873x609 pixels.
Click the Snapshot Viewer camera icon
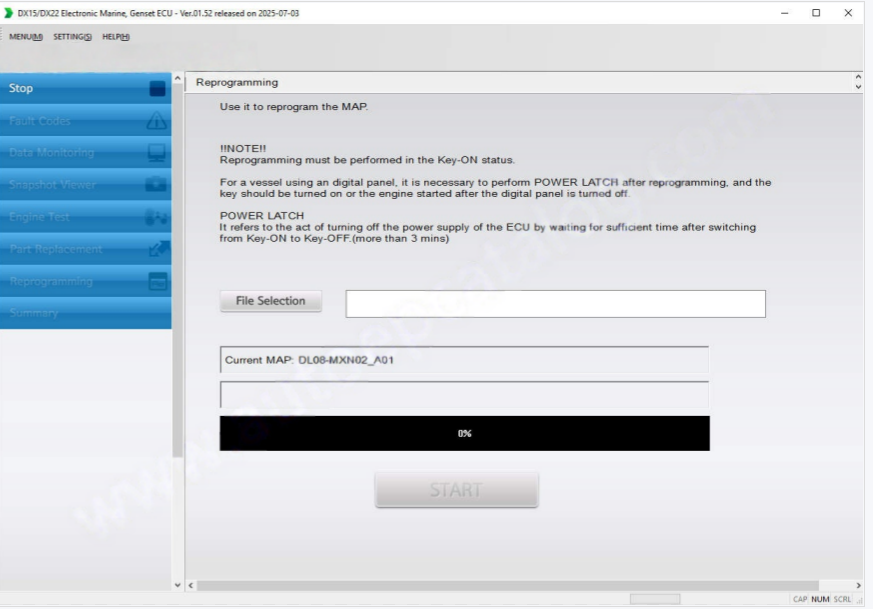157,185
